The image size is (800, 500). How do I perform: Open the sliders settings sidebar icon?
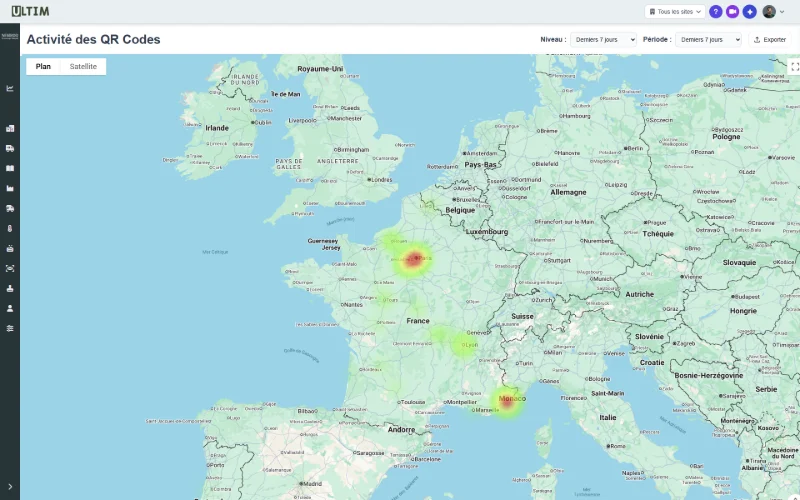pos(10,329)
